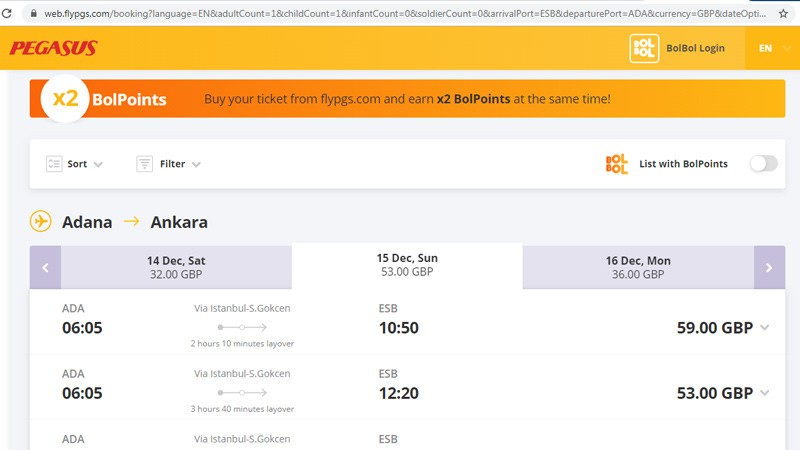800x450 pixels.
Task: Click the orange BolBol icon beside List with BolPoints
Action: click(617, 164)
